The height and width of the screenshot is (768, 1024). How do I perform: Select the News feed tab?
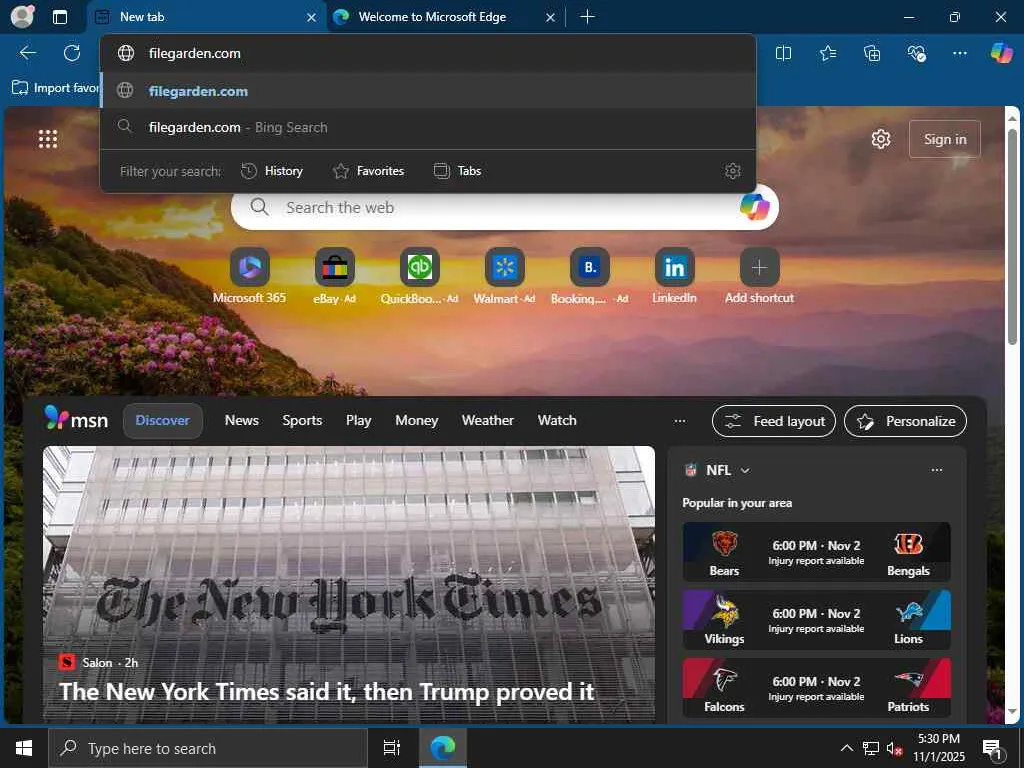242,421
